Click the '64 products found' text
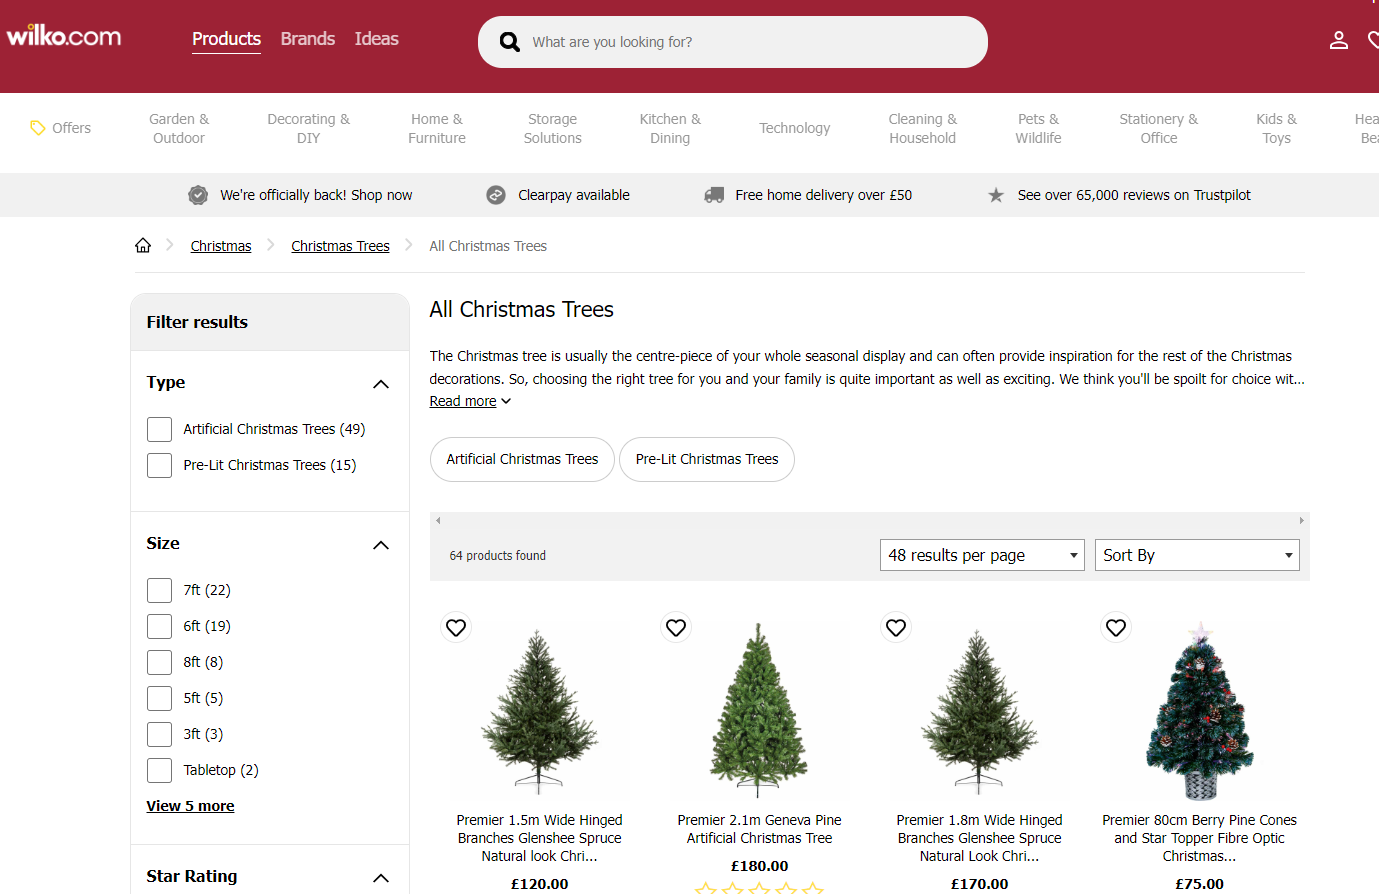Image resolution: width=1379 pixels, height=894 pixels. (498, 556)
